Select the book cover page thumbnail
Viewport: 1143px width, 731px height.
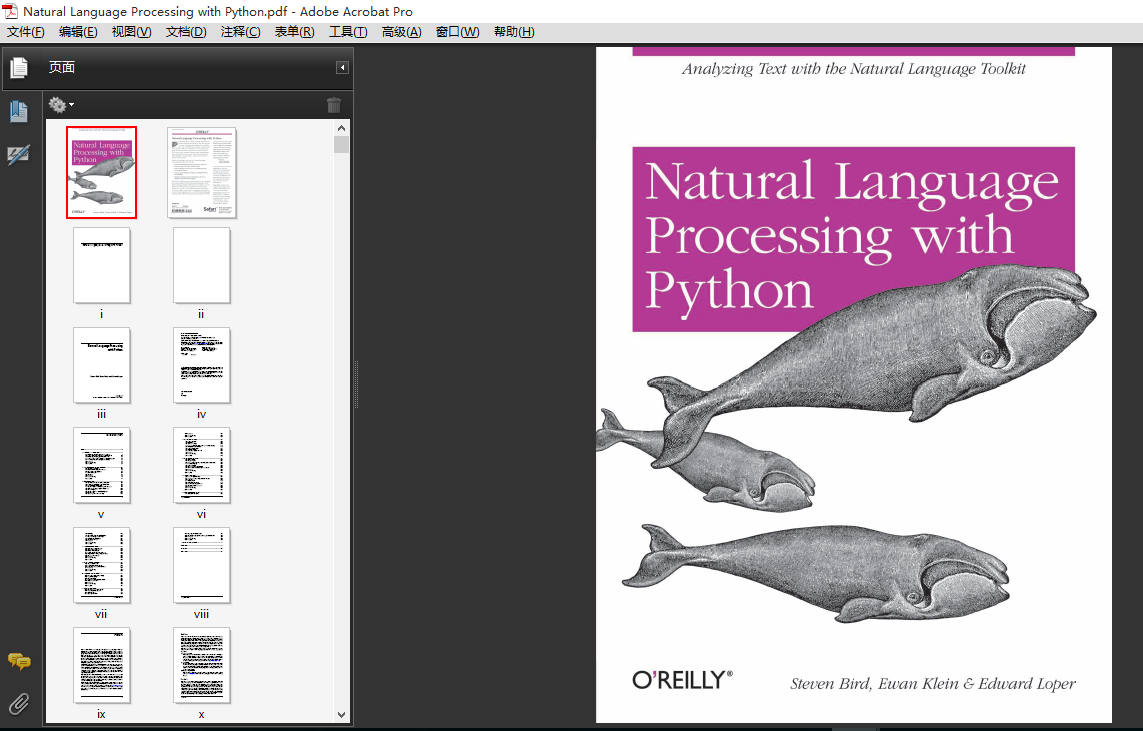click(101, 172)
